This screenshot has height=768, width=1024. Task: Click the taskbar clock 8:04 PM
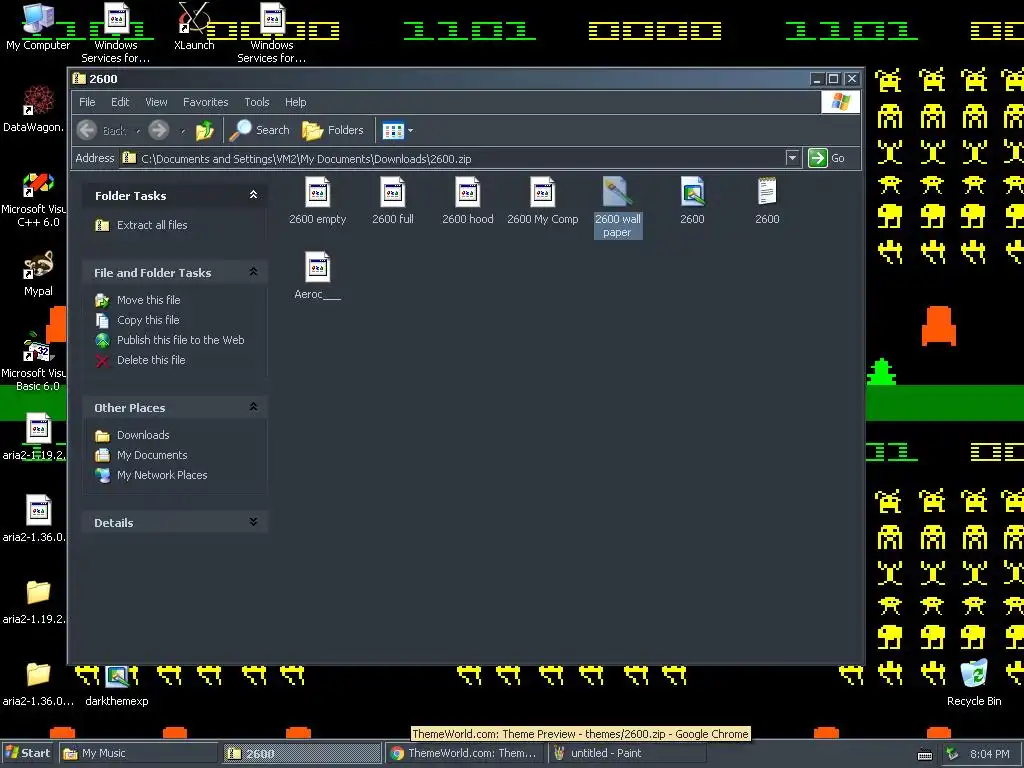[989, 754]
